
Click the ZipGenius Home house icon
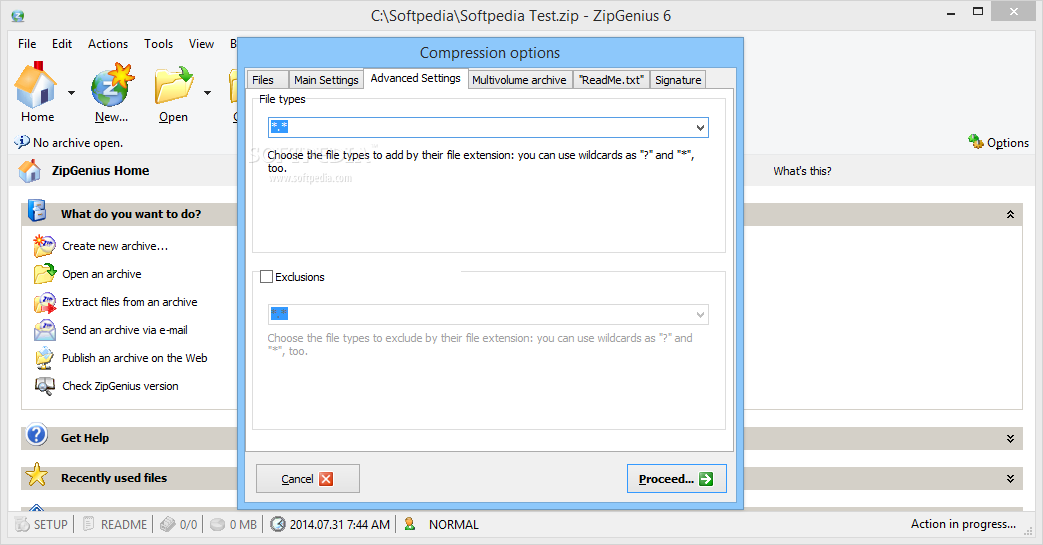point(30,171)
